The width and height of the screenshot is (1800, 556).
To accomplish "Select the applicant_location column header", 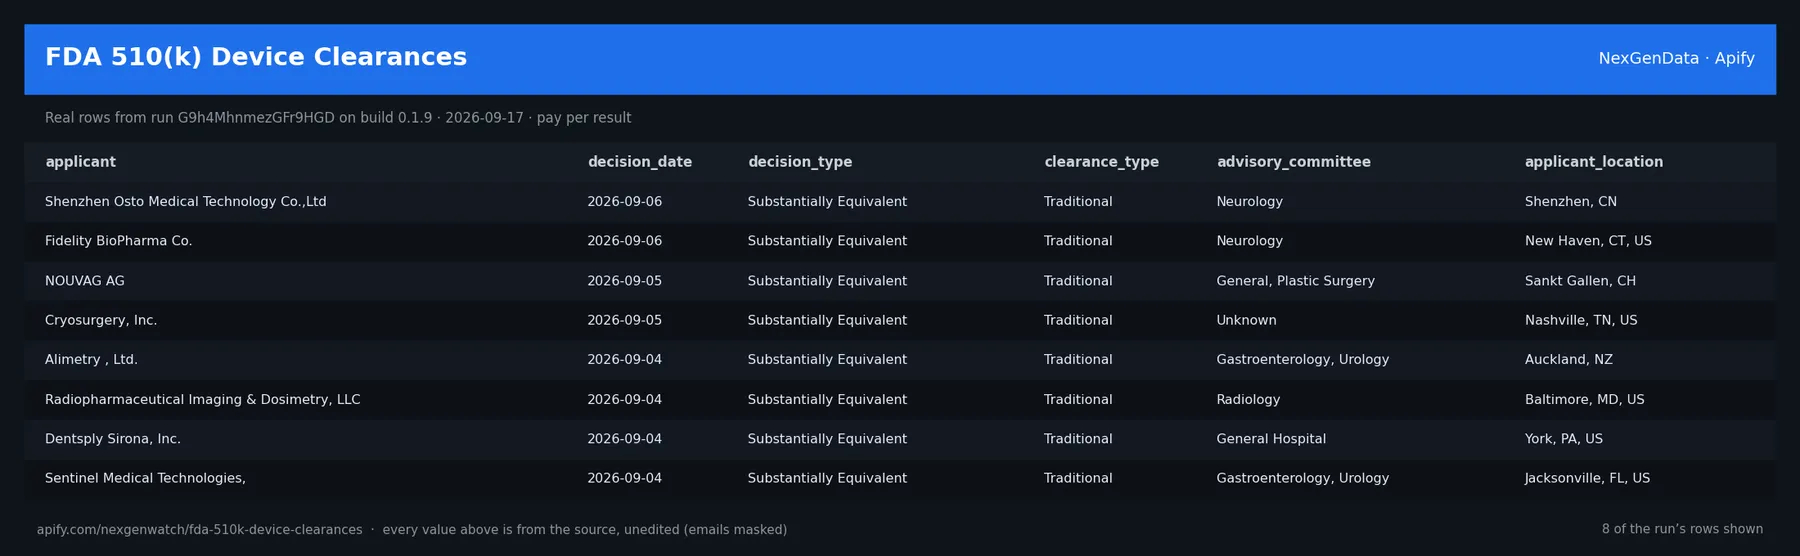I will (x=1594, y=162).
